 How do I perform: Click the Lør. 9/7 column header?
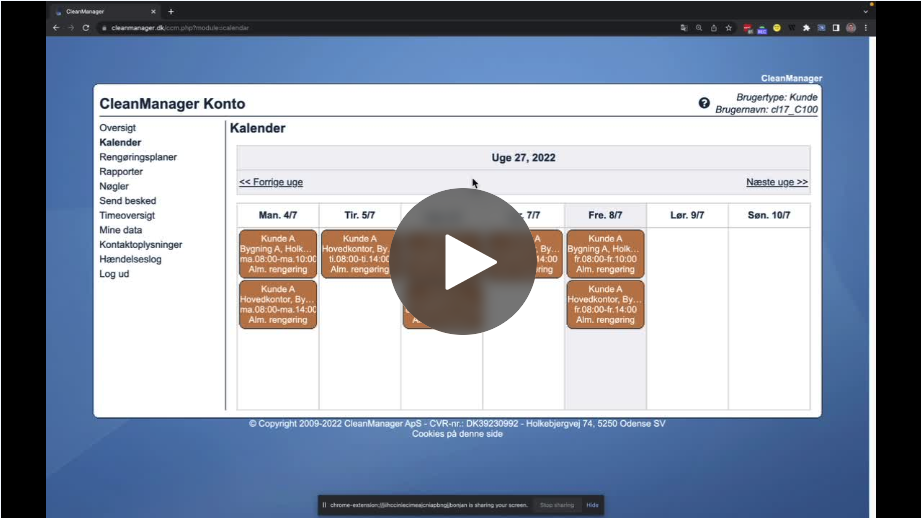tap(687, 215)
